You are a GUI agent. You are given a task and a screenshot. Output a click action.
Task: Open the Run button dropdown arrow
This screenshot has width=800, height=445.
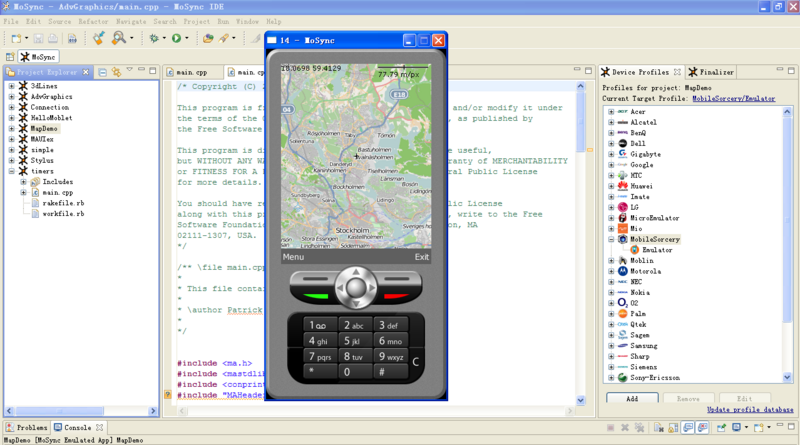click(187, 39)
